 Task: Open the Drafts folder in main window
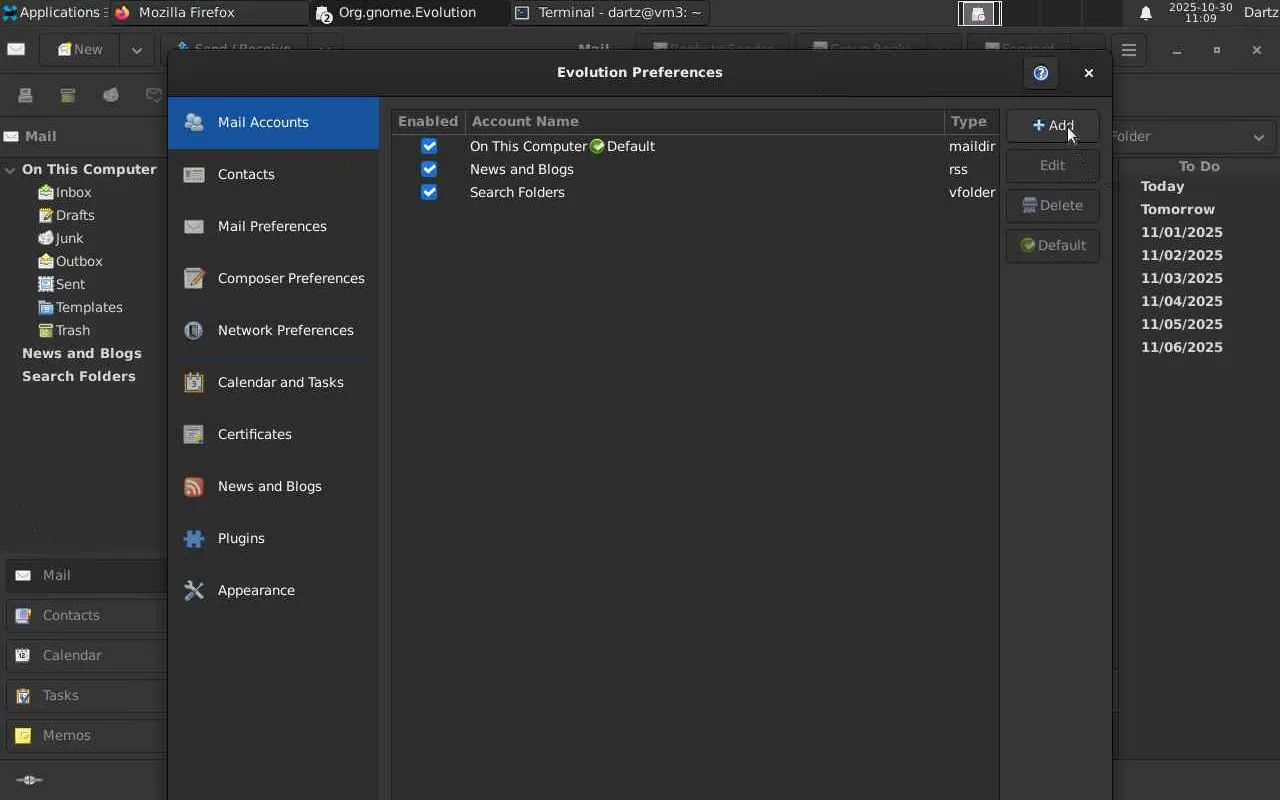75,215
